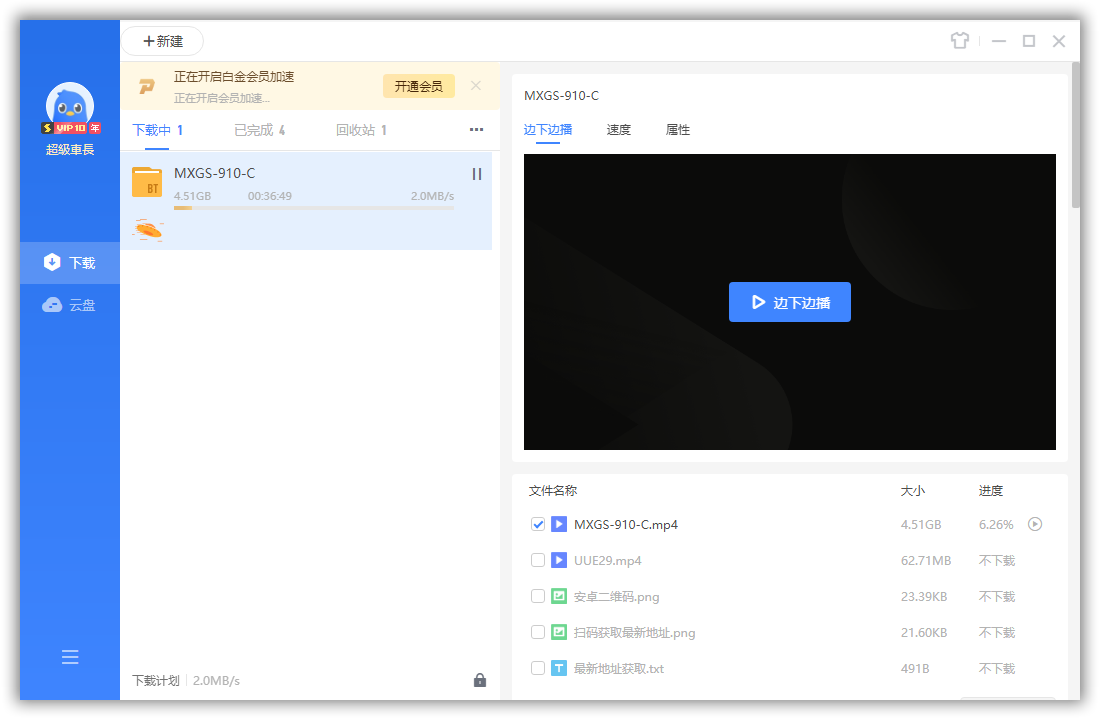Open the 下载 section in sidebar
This screenshot has width=1100, height=720.
tap(69, 262)
